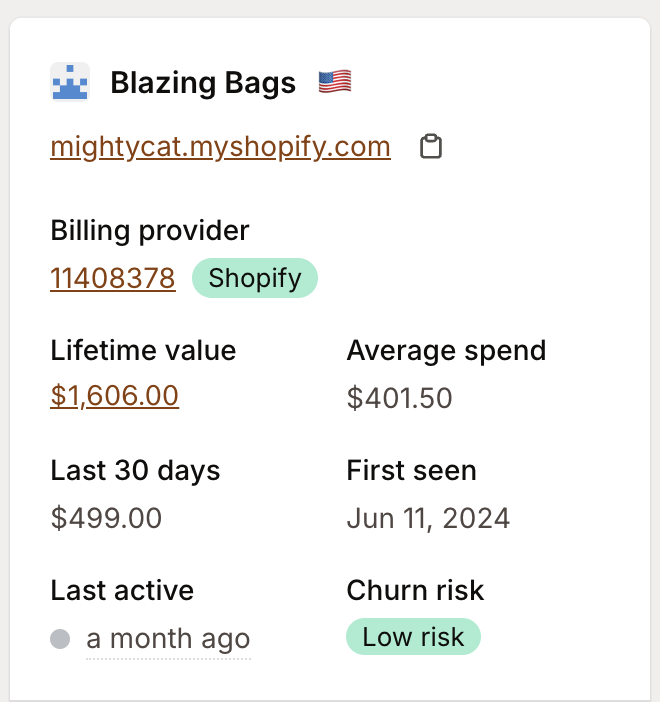Click the green Shopify badge
This screenshot has height=702, width=660.
255,278
